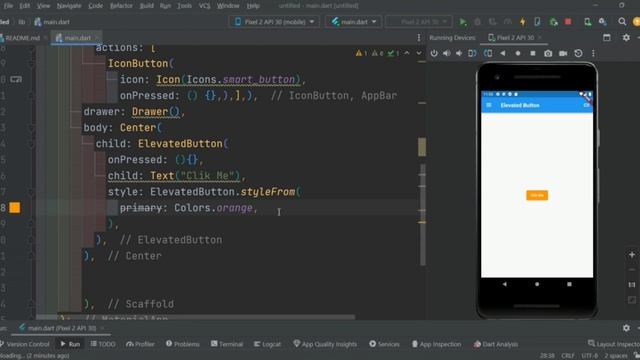Open the Profiler tool window

tap(140, 344)
